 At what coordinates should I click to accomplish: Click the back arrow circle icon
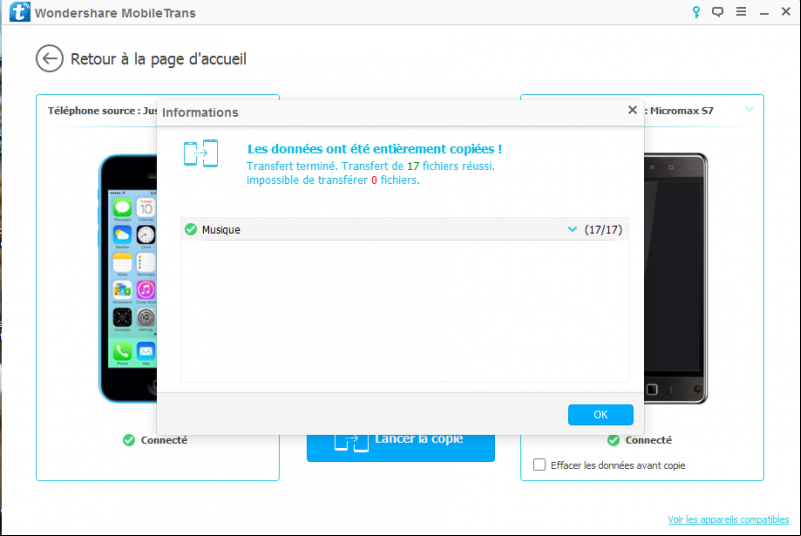tap(50, 59)
